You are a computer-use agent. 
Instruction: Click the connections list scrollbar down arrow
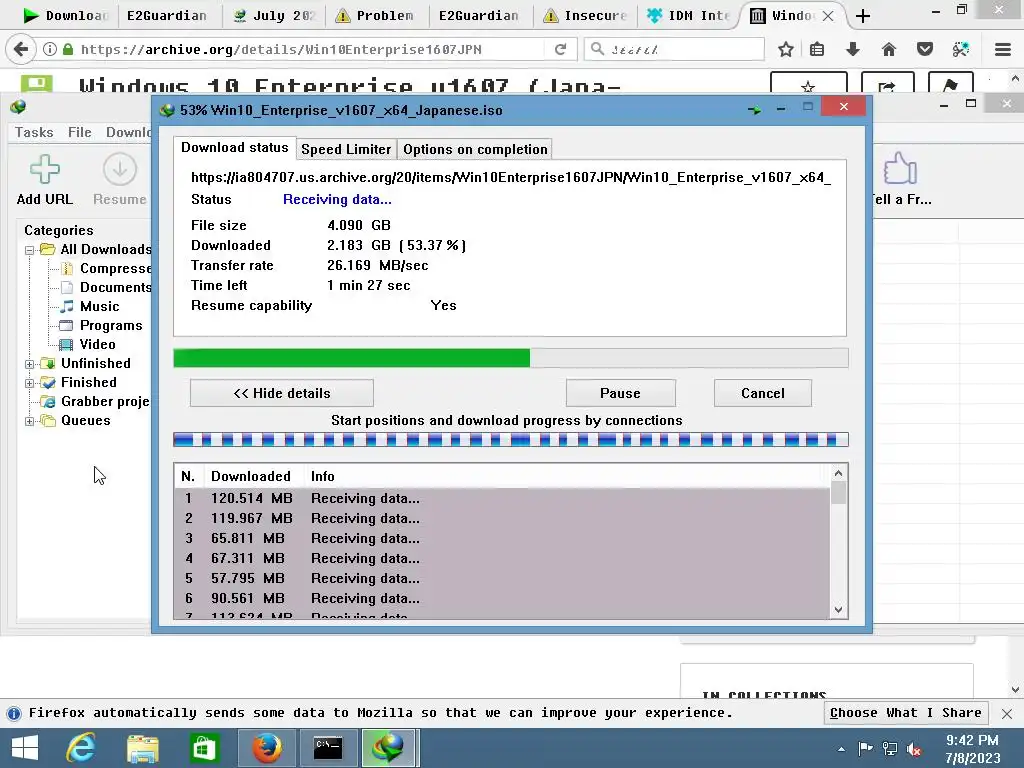(x=839, y=610)
